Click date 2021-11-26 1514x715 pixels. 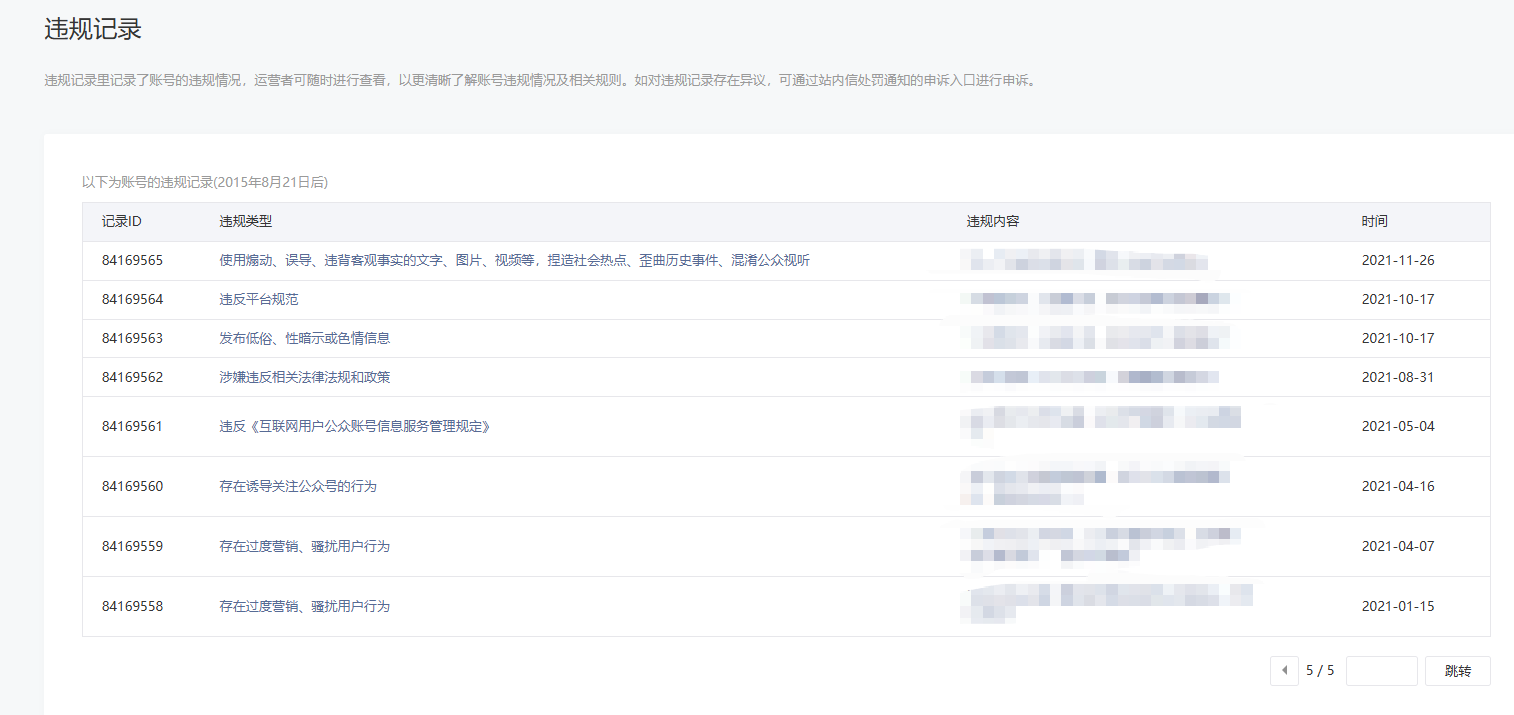(x=1398, y=260)
